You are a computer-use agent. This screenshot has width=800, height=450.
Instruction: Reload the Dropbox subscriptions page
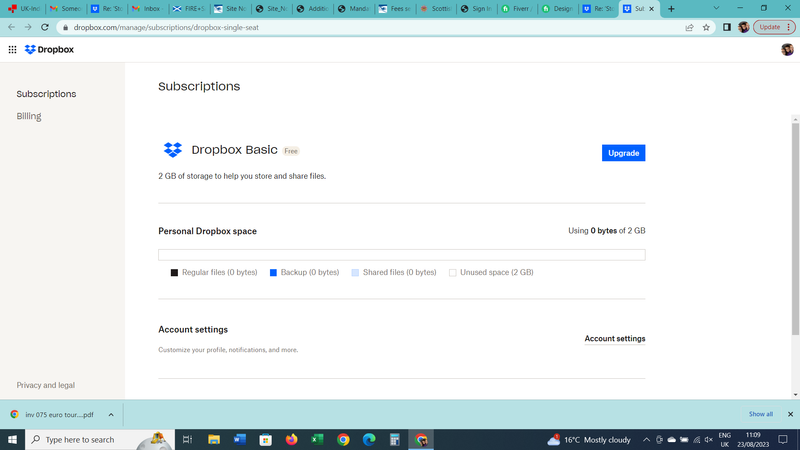coord(45,27)
